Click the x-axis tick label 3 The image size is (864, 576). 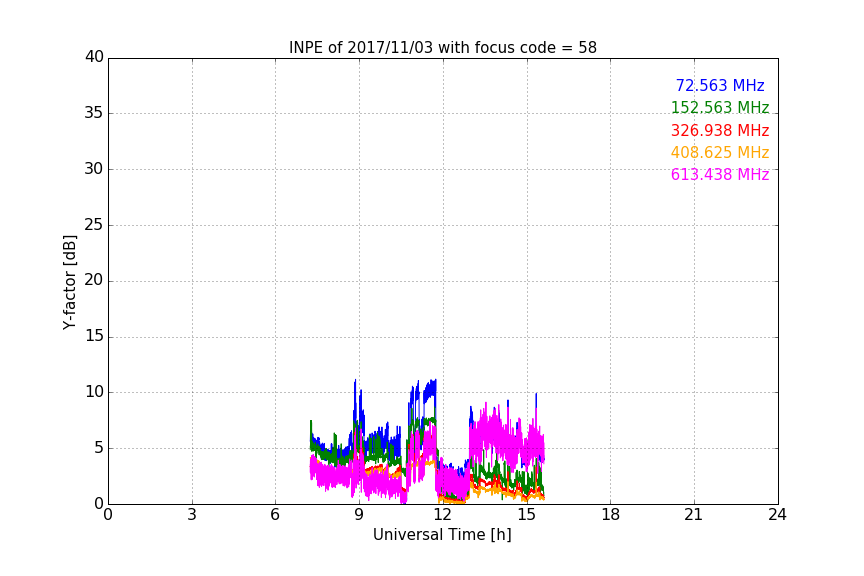192,515
